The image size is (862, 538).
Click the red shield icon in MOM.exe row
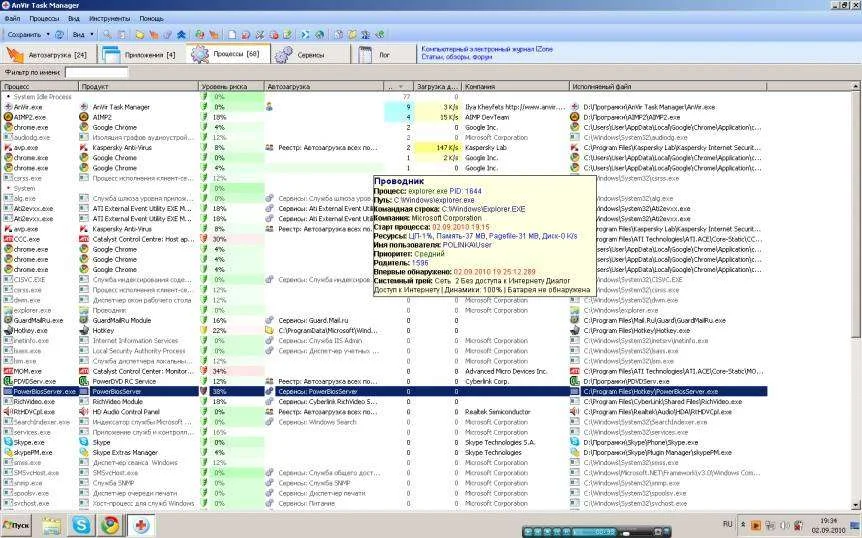(x=205, y=371)
